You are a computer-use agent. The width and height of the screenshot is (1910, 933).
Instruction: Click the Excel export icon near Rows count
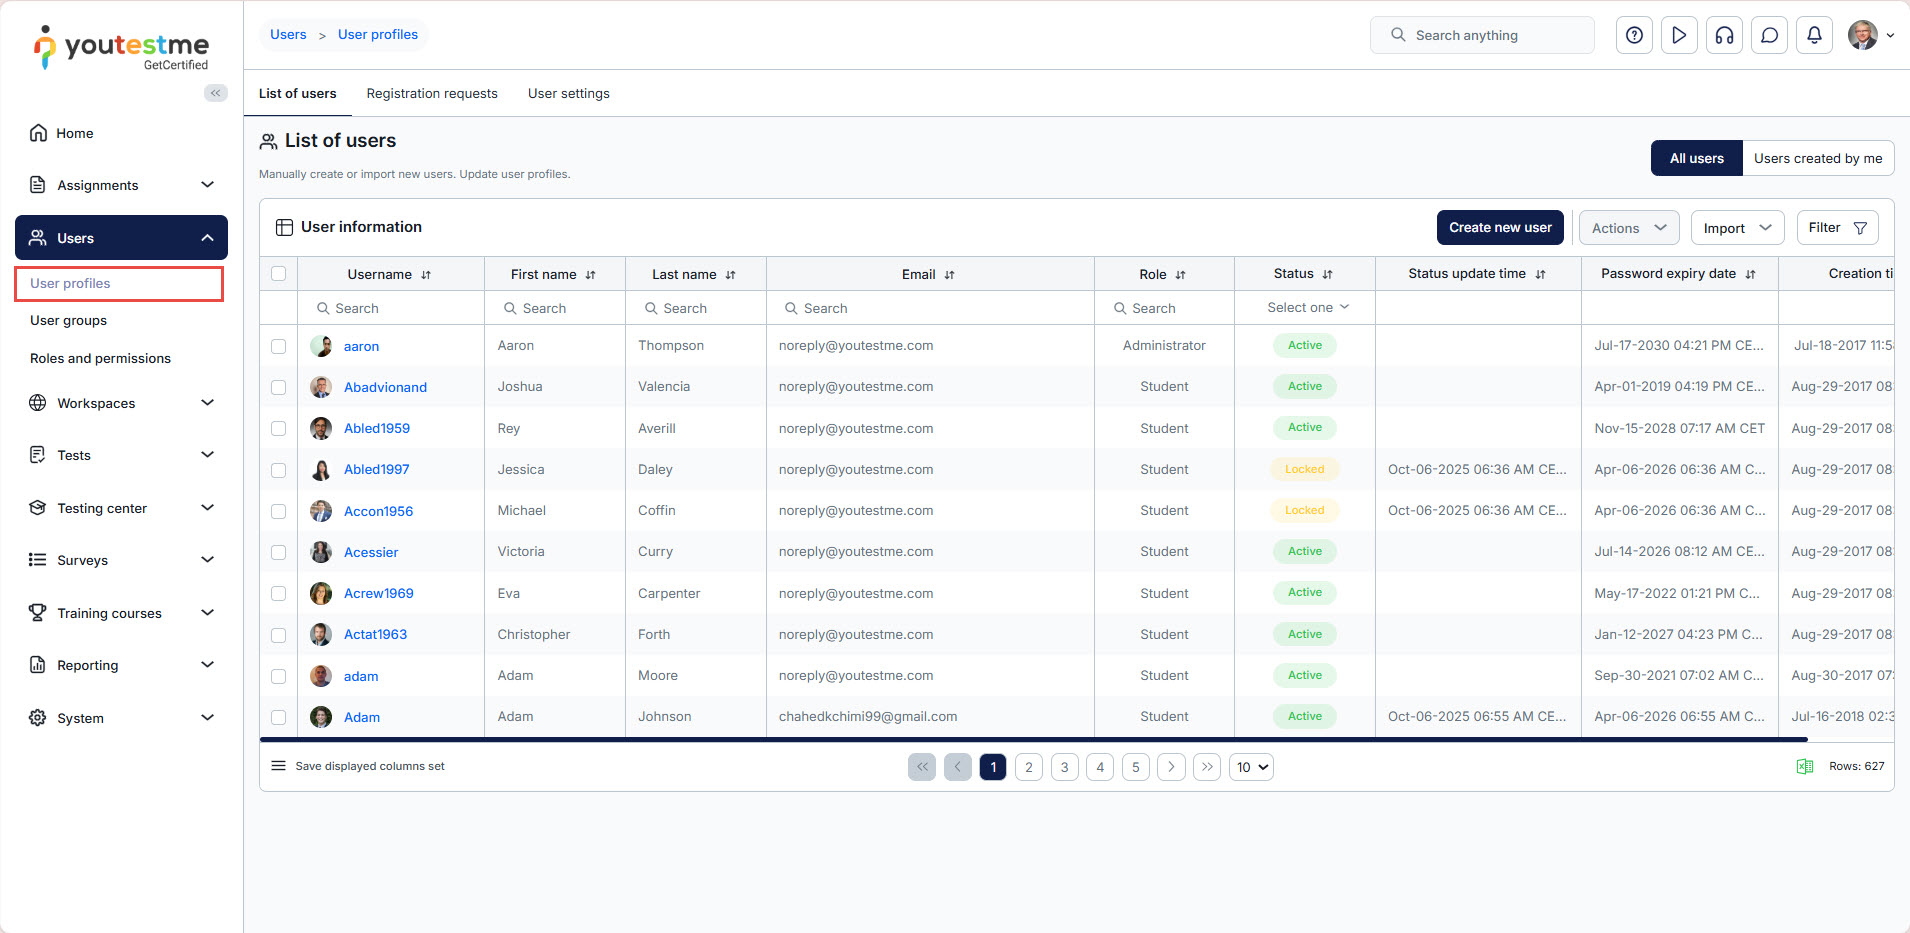point(1805,767)
